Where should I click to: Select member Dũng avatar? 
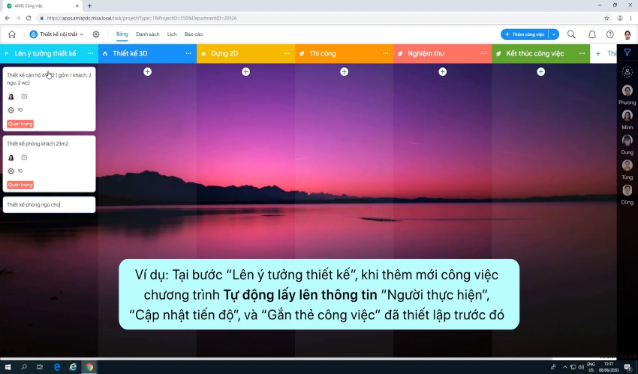coord(627,190)
